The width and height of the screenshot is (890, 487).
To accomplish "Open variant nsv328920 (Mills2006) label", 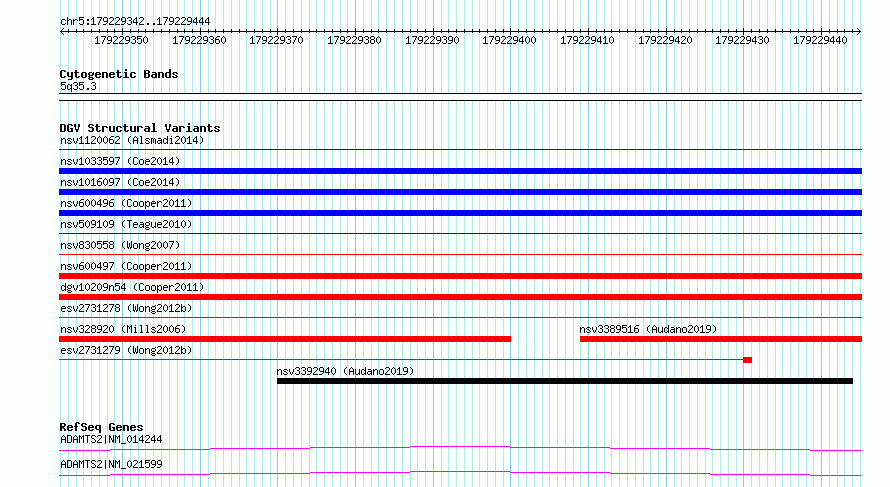I will pos(123,329).
